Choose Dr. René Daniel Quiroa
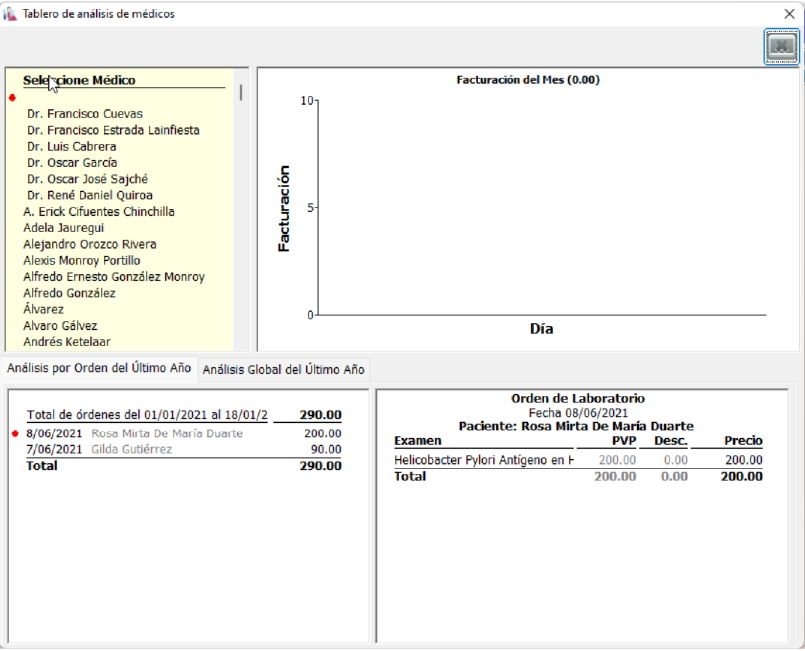Screen dimensions: 805x651 pyautogui.click(x=90, y=195)
